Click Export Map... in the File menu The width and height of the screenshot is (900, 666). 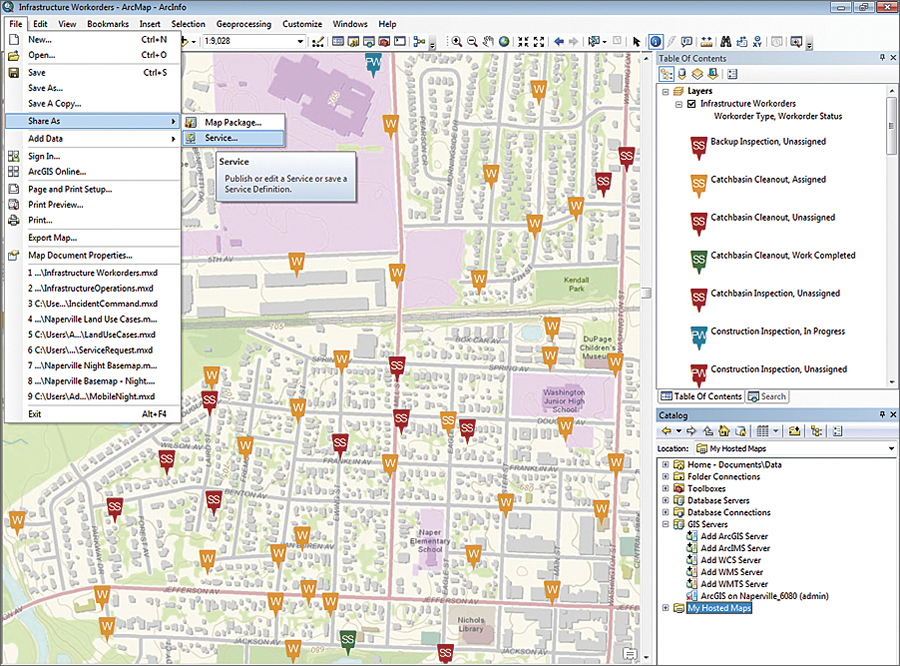click(52, 238)
